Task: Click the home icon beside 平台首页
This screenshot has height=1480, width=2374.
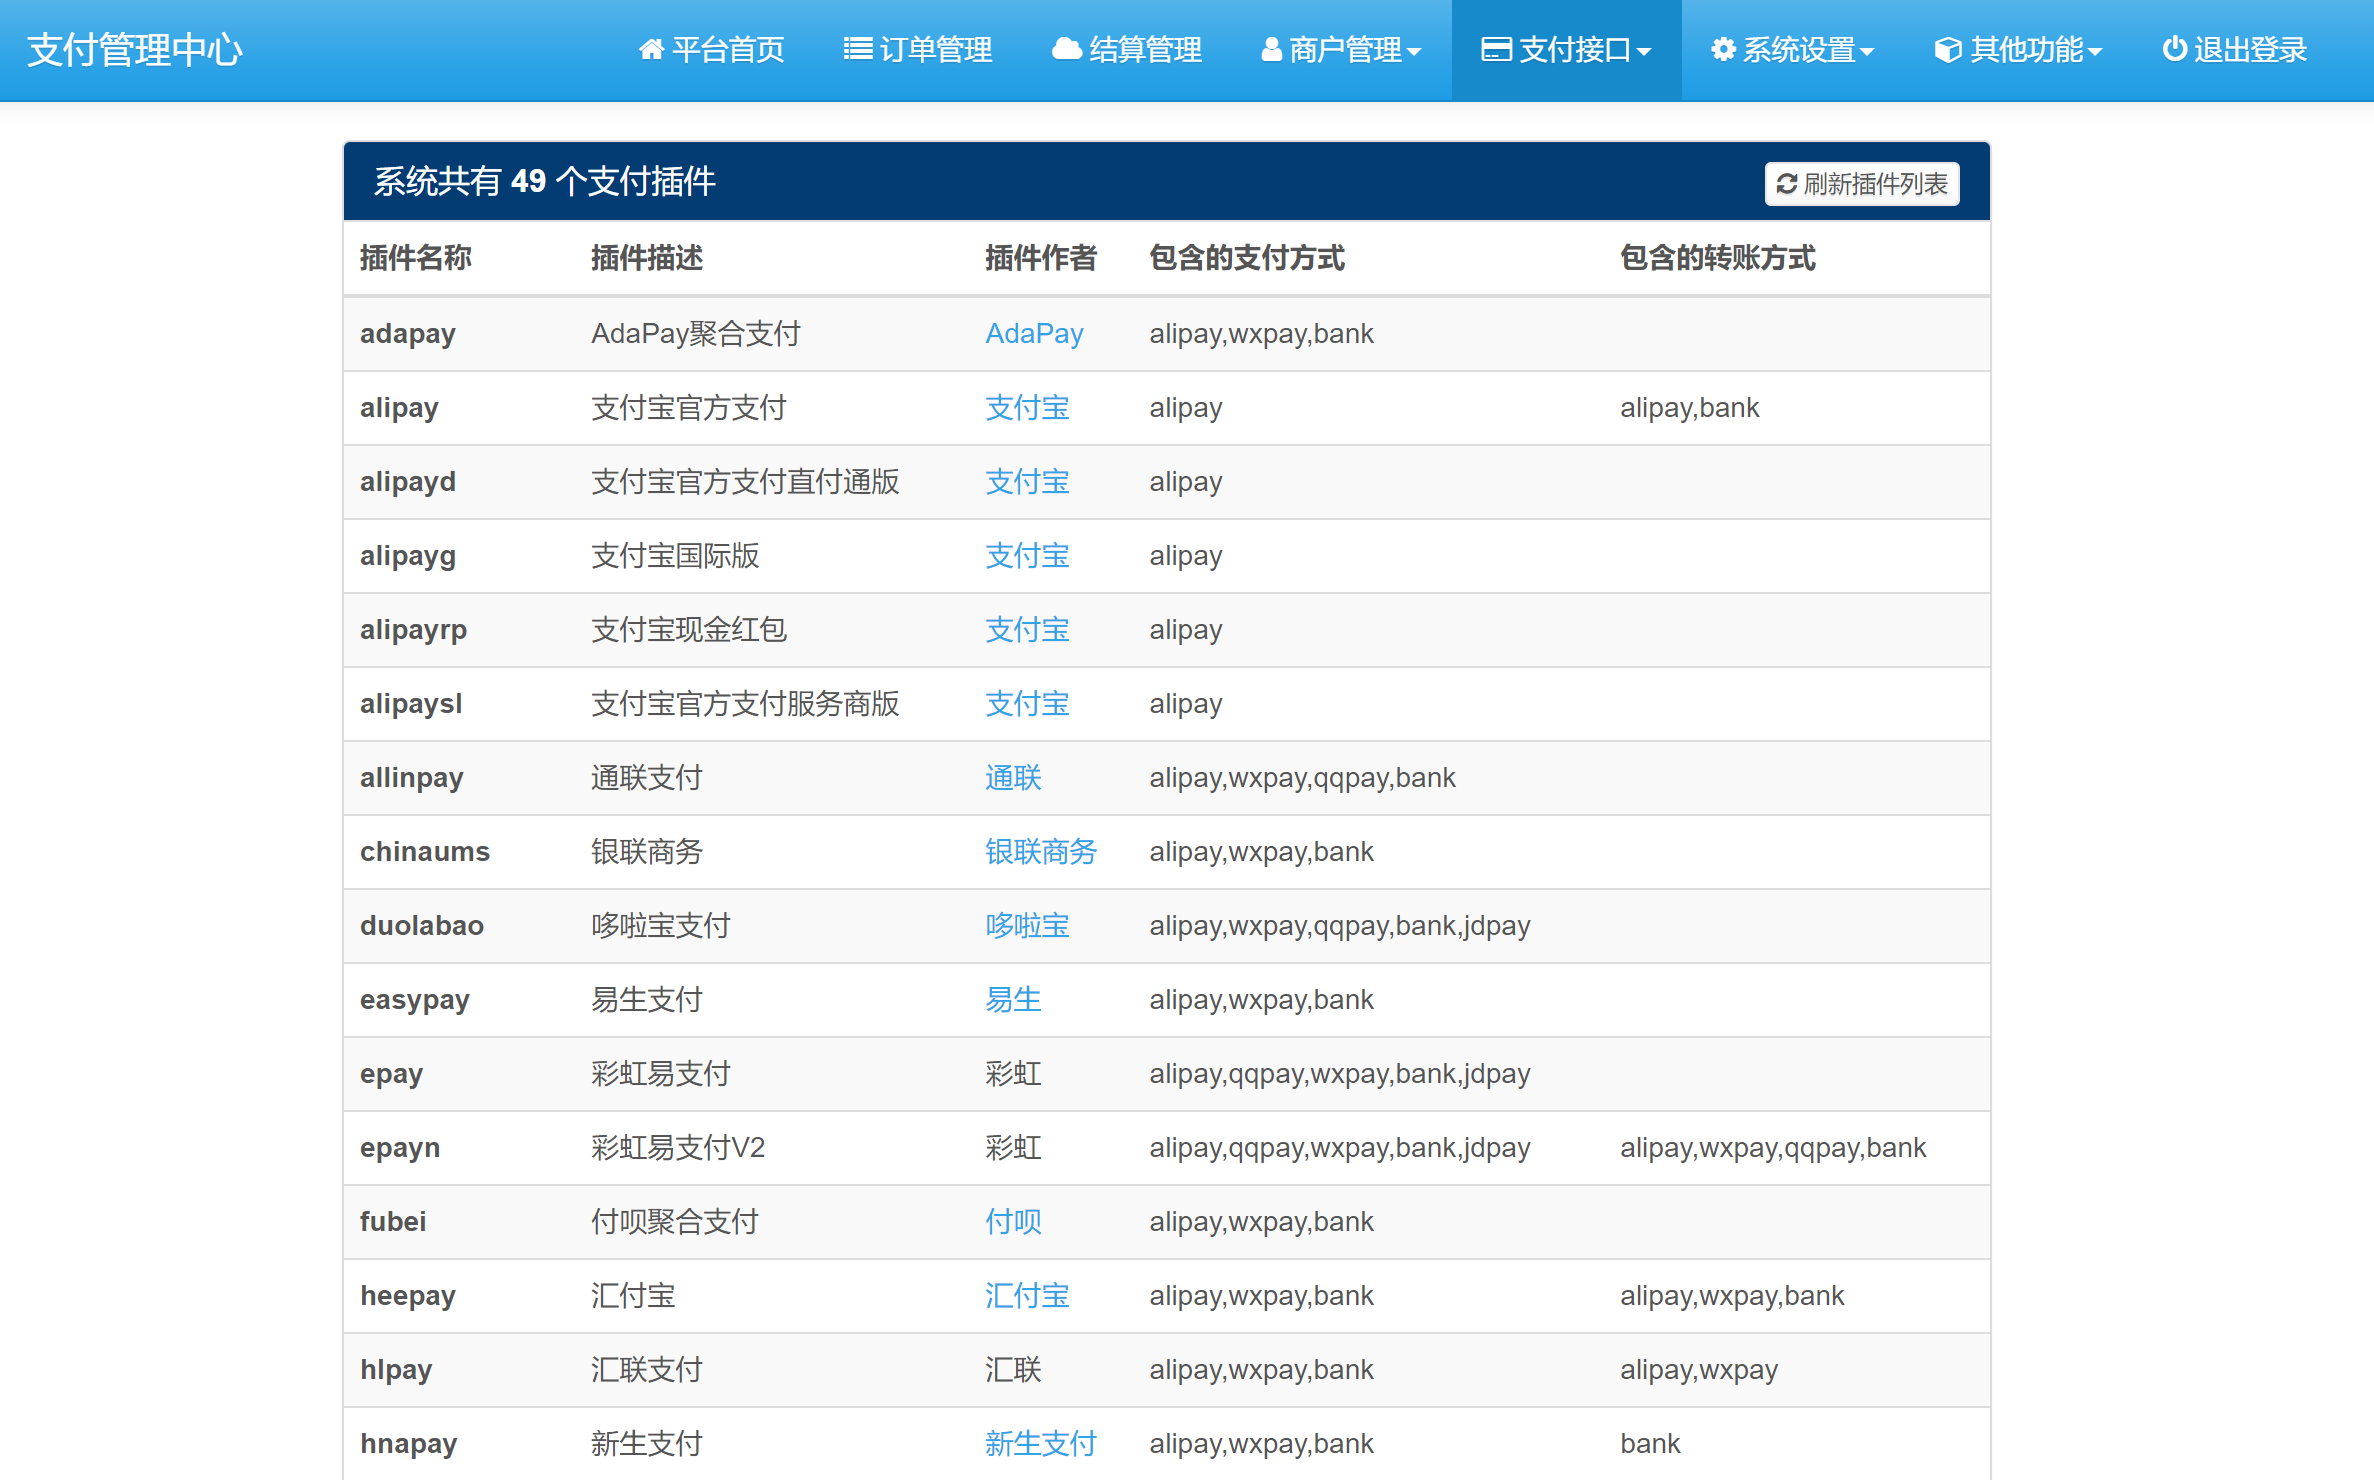Action: tap(651, 49)
